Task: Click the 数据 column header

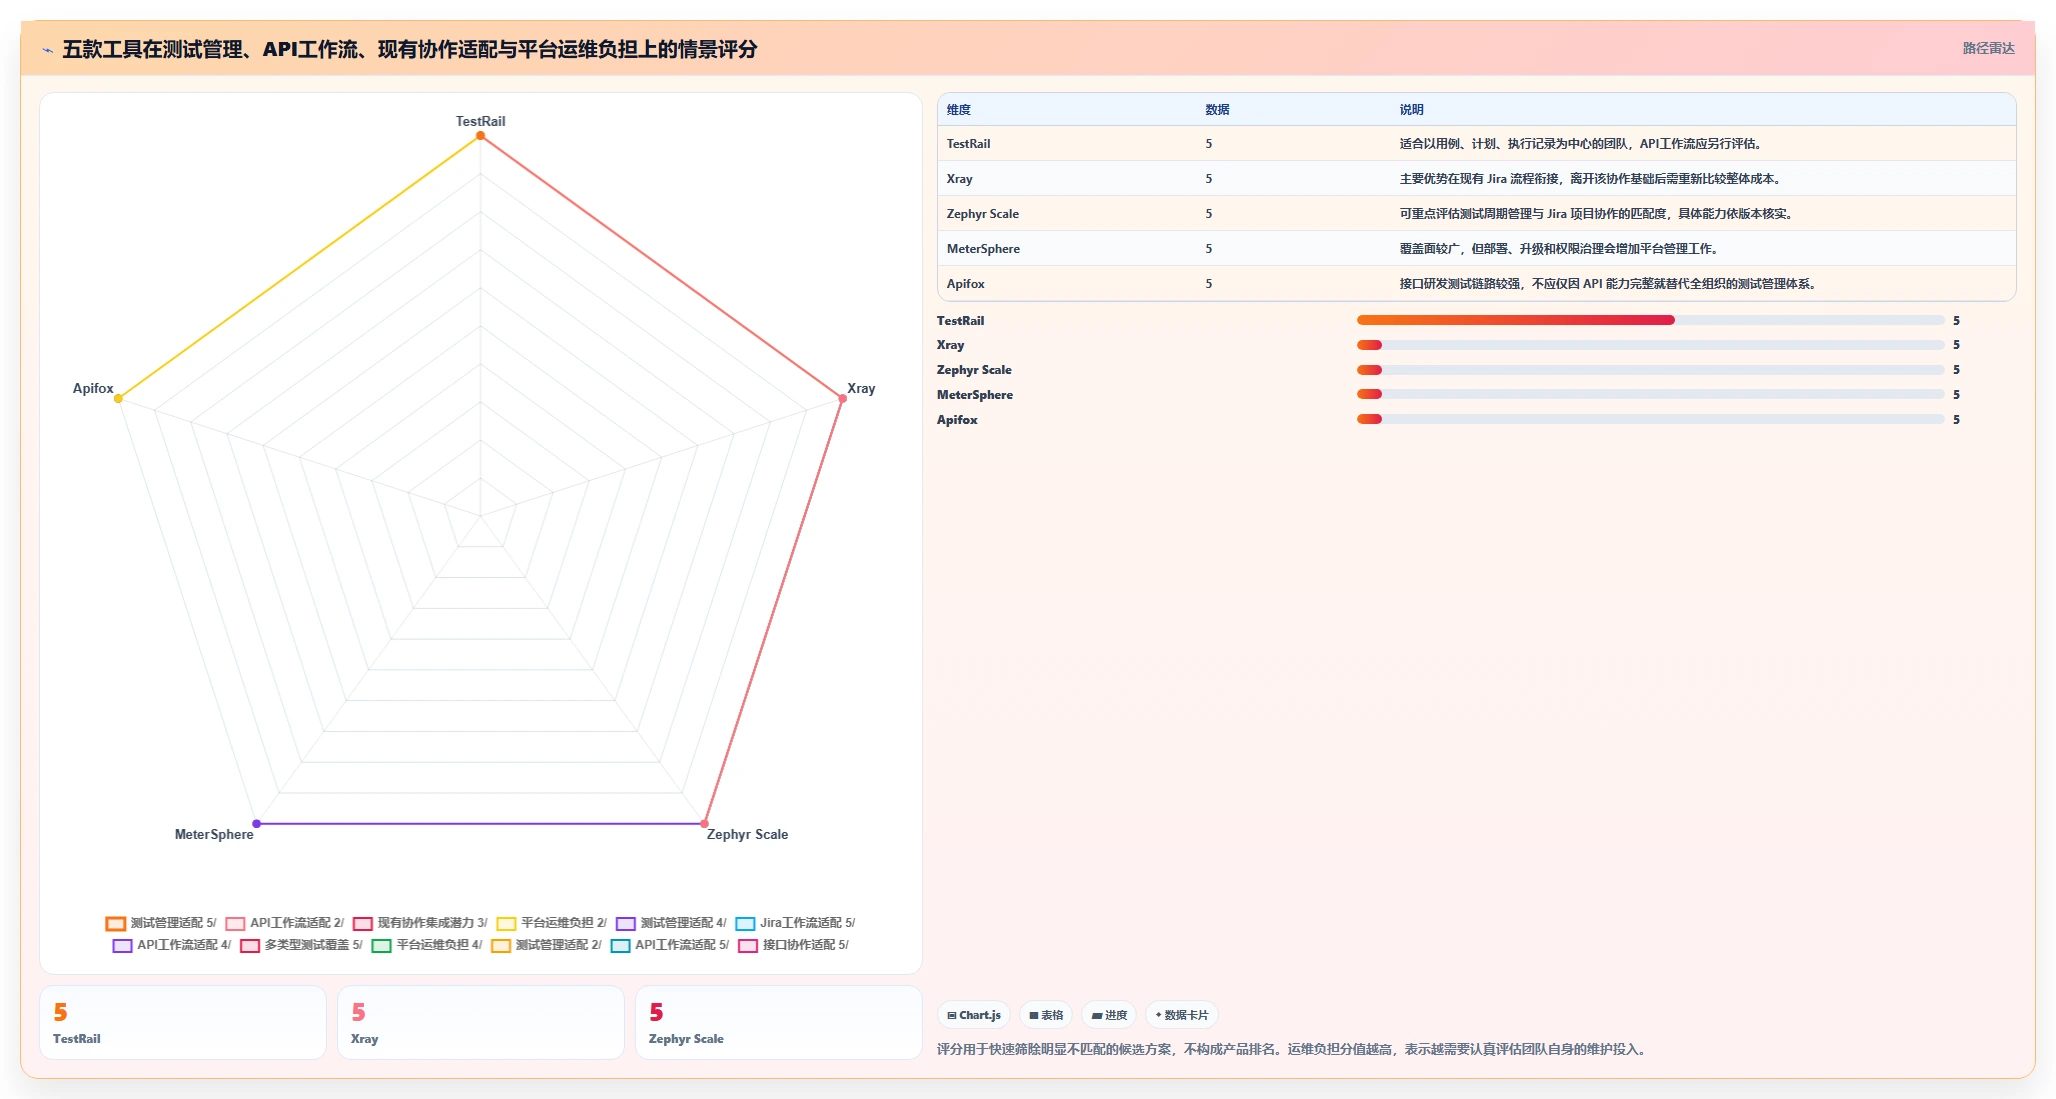Action: pyautogui.click(x=1217, y=110)
